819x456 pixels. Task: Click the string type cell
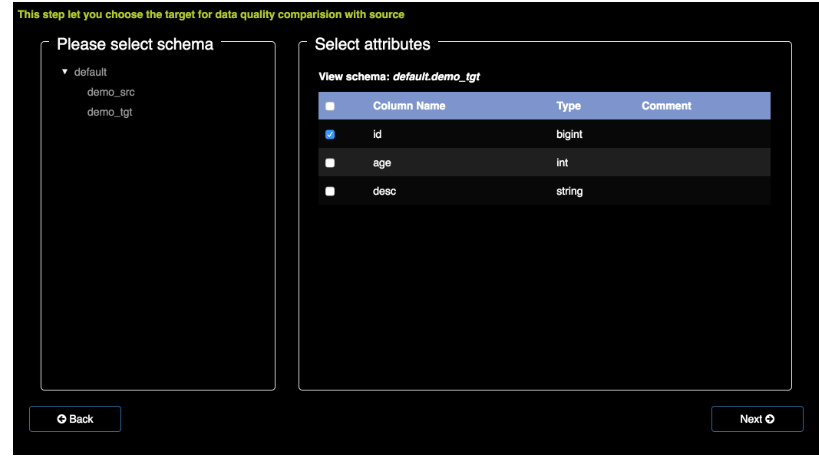click(569, 191)
